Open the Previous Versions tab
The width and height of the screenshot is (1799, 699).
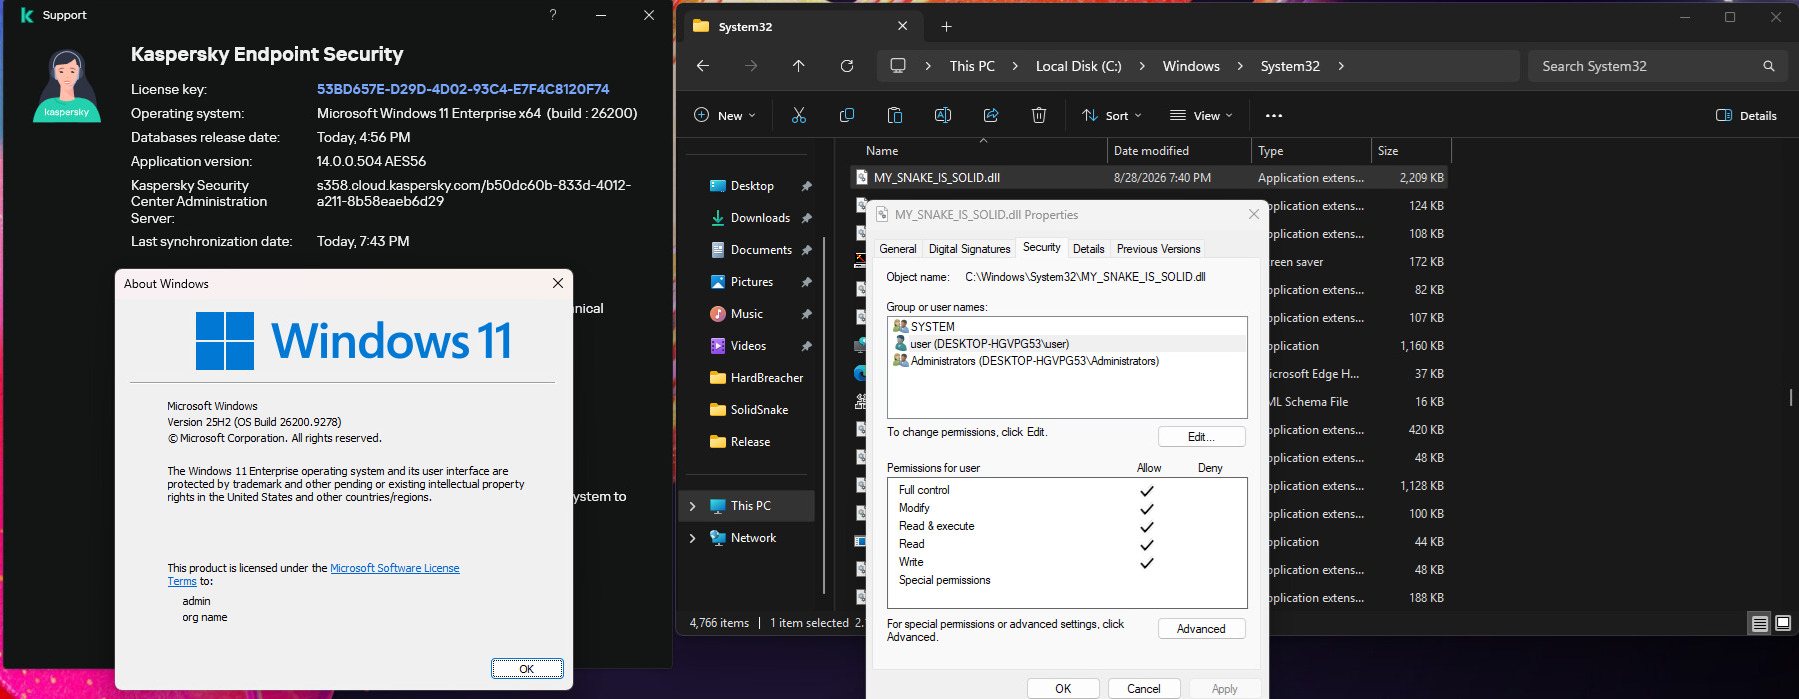coord(1158,249)
